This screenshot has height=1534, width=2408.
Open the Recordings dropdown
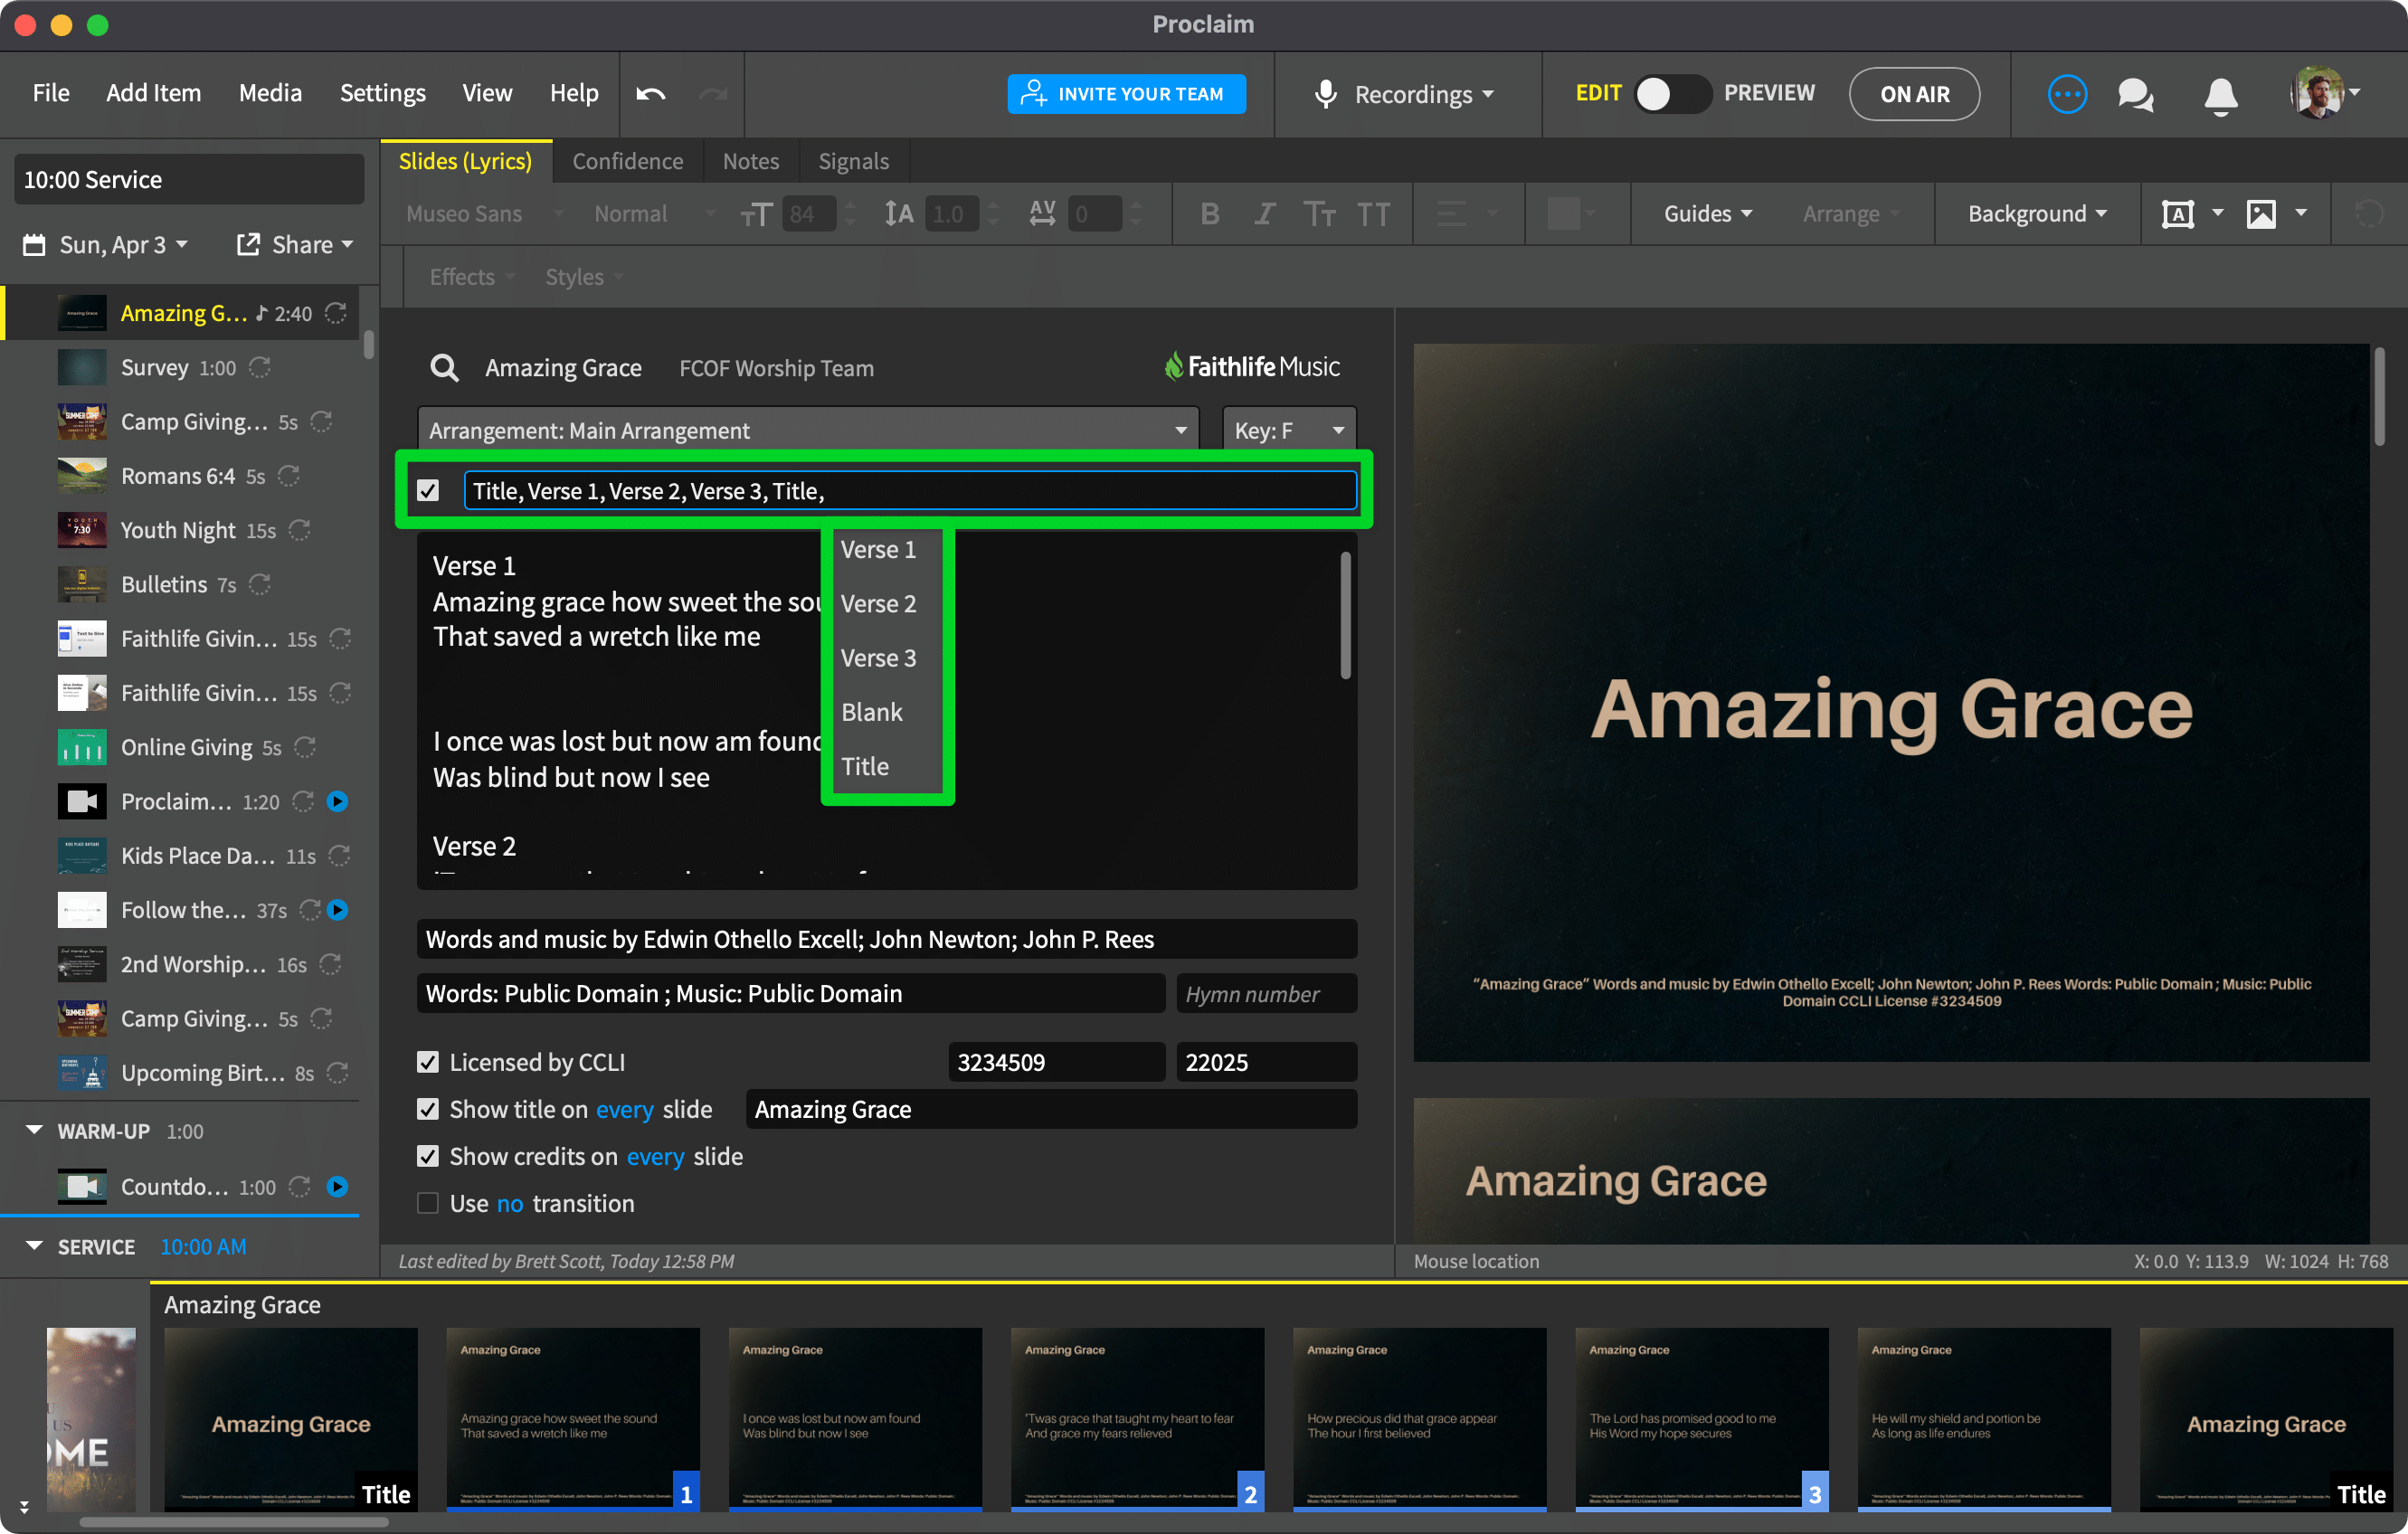click(x=1424, y=94)
